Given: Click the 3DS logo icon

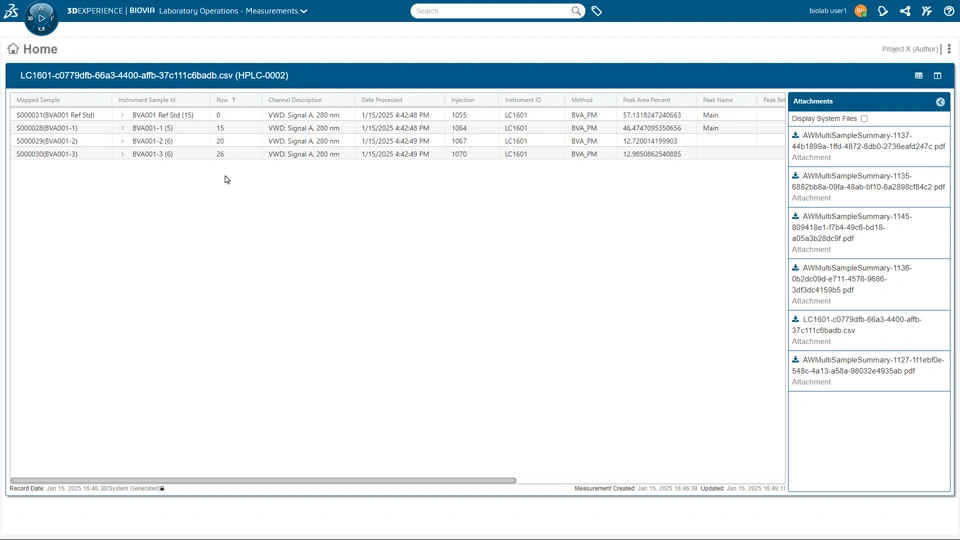Looking at the screenshot, I should point(11,11).
